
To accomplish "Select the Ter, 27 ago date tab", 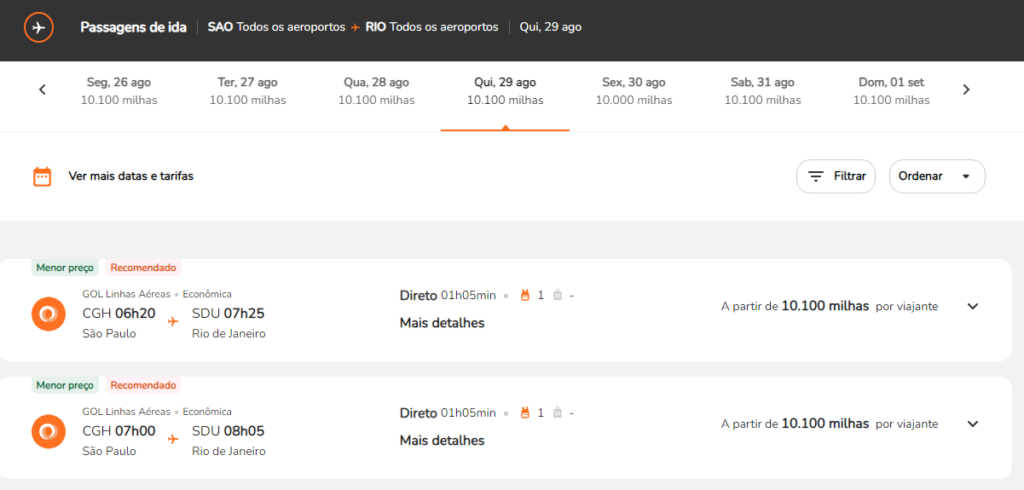I will click(x=248, y=91).
